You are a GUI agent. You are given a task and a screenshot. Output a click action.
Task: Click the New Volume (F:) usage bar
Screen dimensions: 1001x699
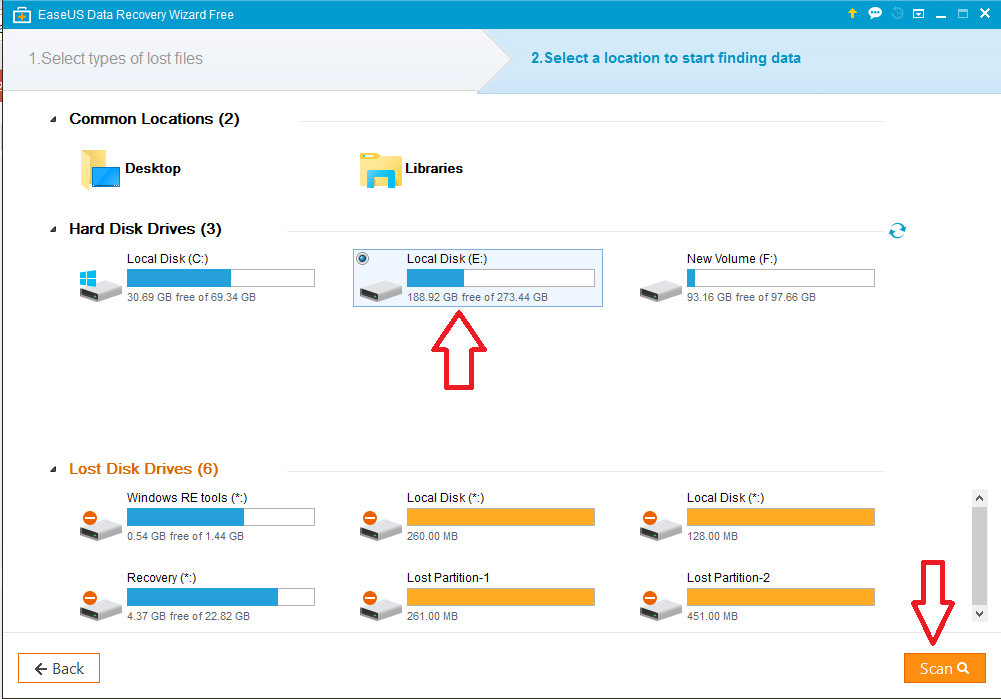[781, 278]
